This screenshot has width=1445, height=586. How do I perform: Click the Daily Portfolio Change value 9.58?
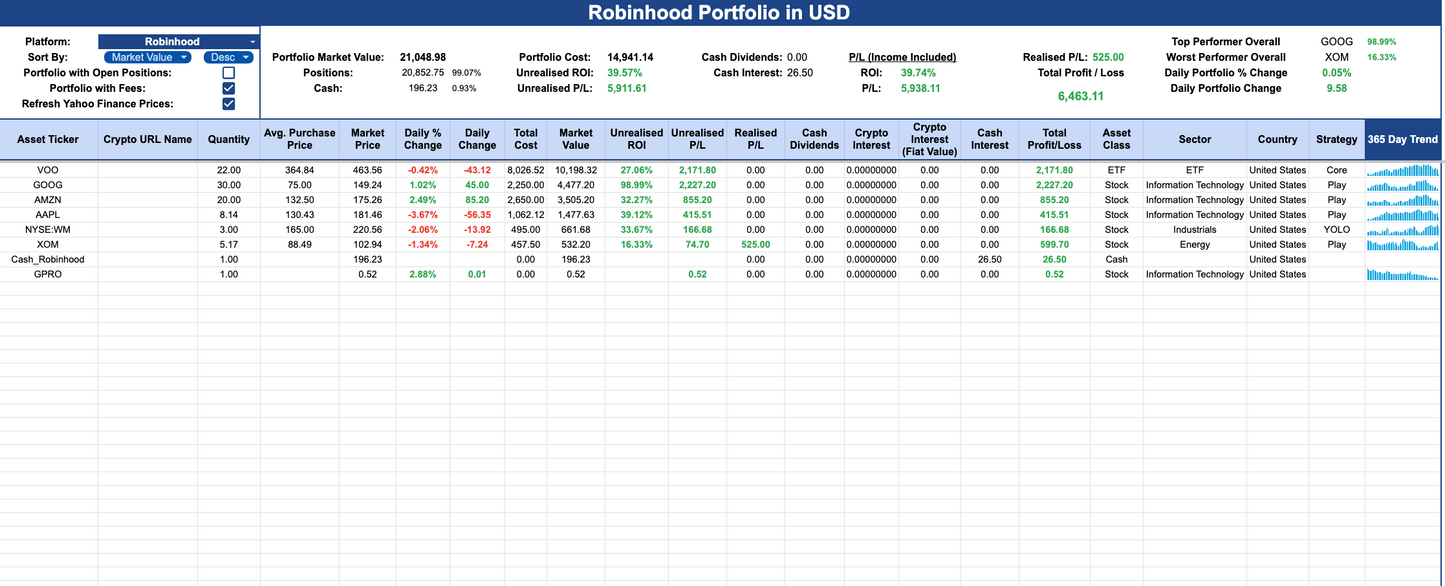(1337, 88)
